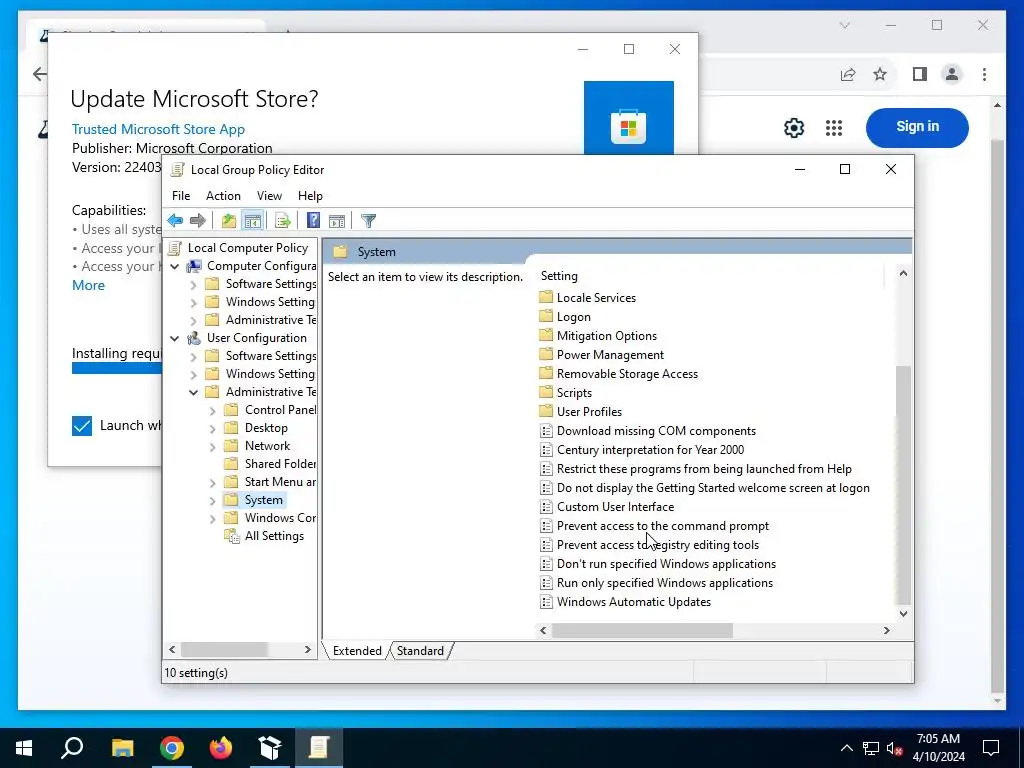Expand System tree node chevron

[x=212, y=501]
